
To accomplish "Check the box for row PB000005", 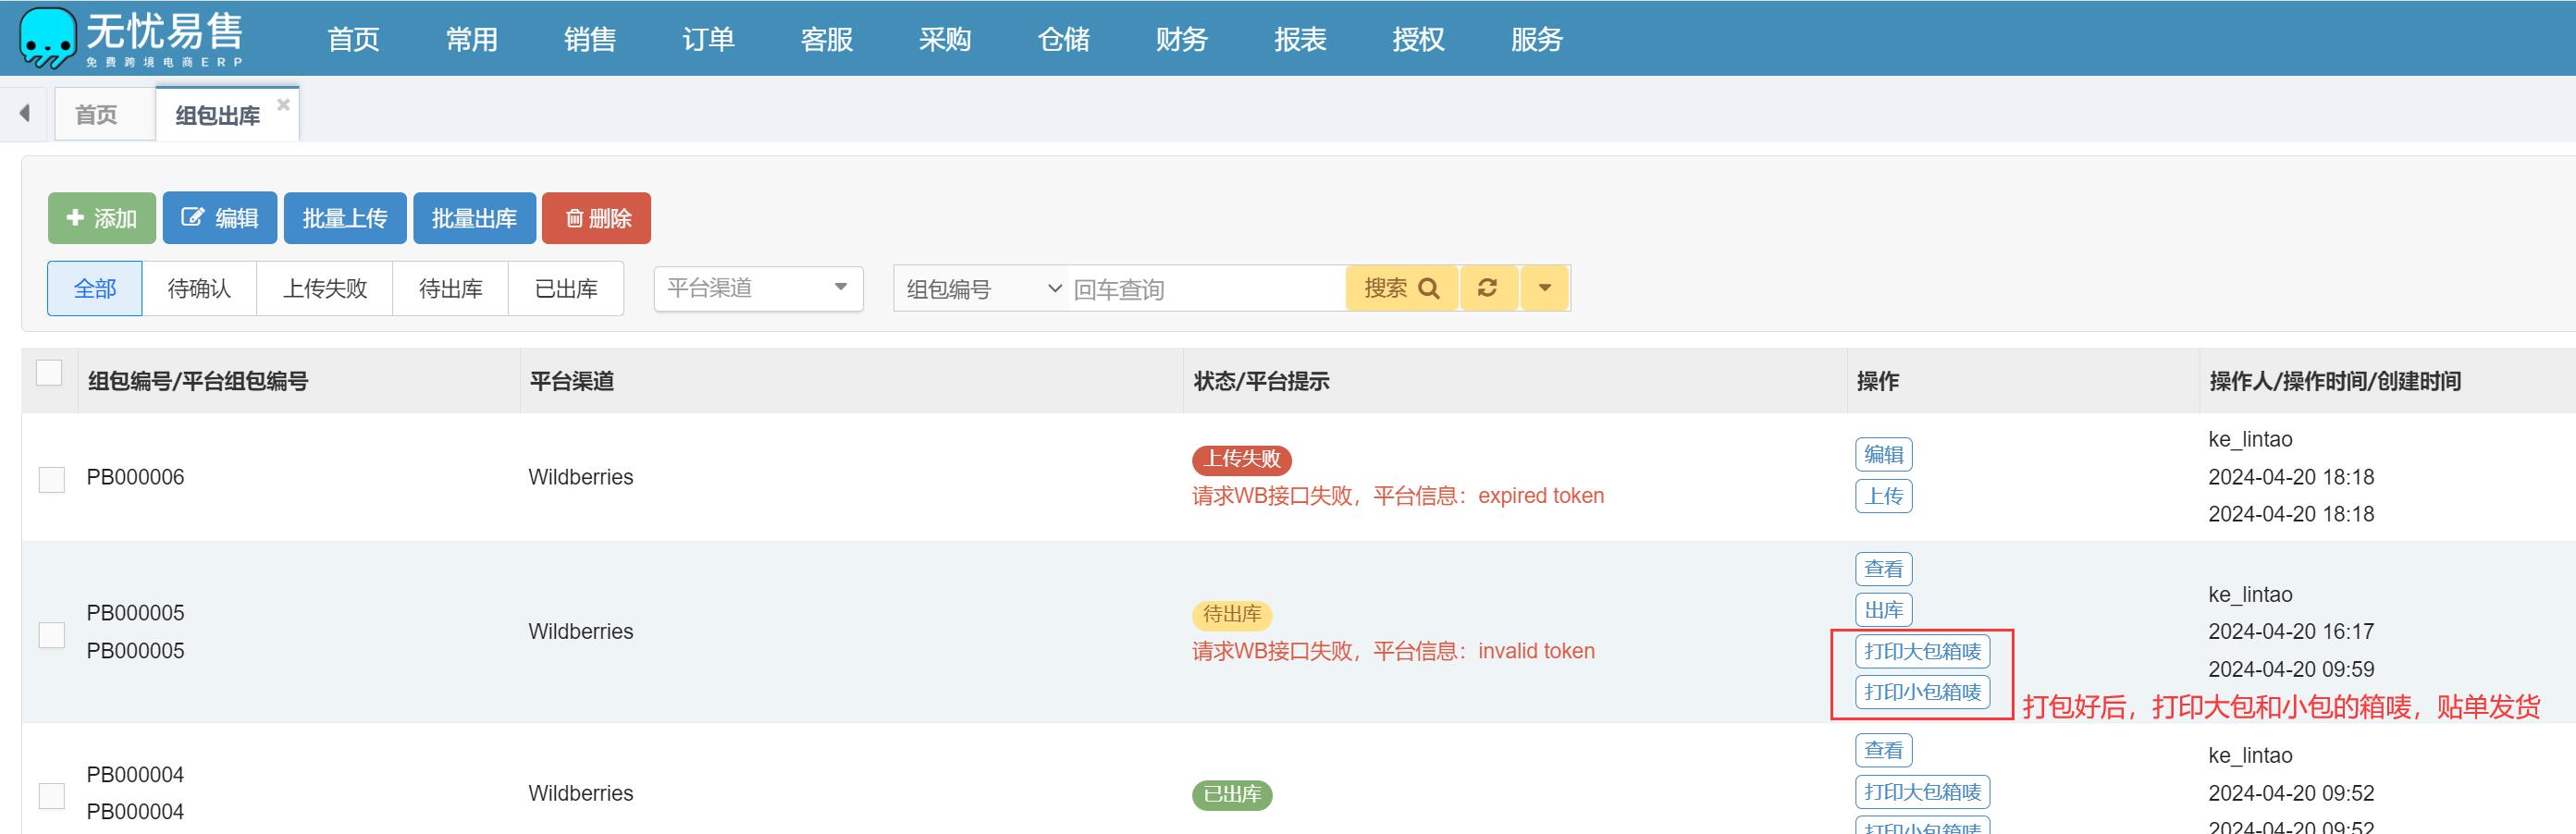I will click(x=51, y=634).
